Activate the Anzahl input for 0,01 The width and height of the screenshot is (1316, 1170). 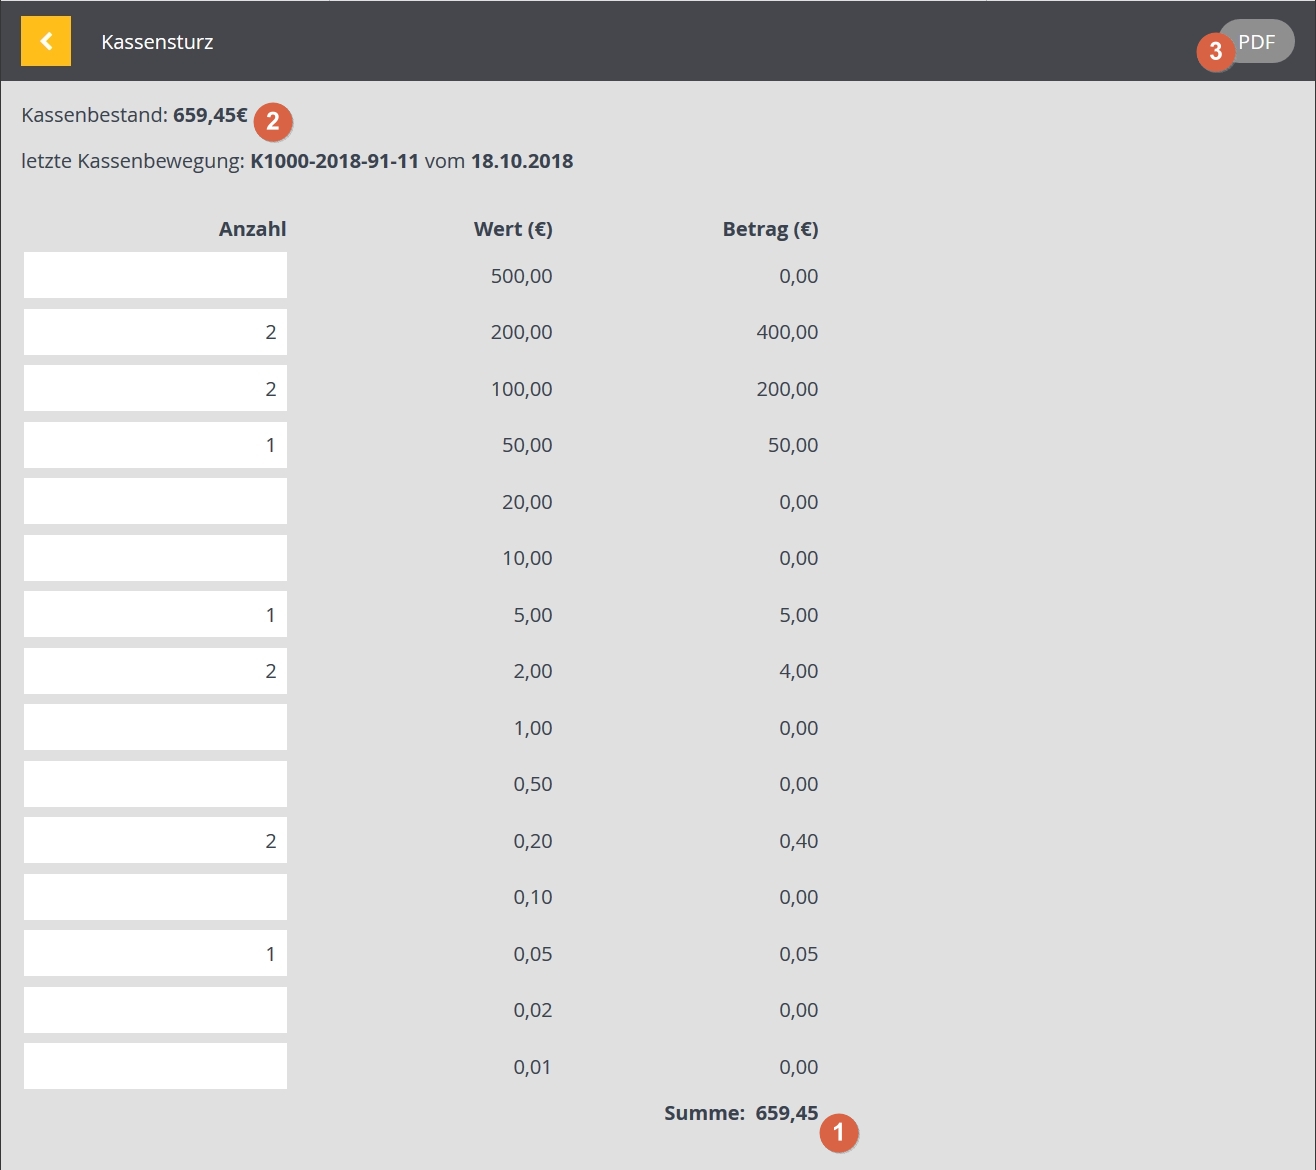click(x=155, y=1066)
